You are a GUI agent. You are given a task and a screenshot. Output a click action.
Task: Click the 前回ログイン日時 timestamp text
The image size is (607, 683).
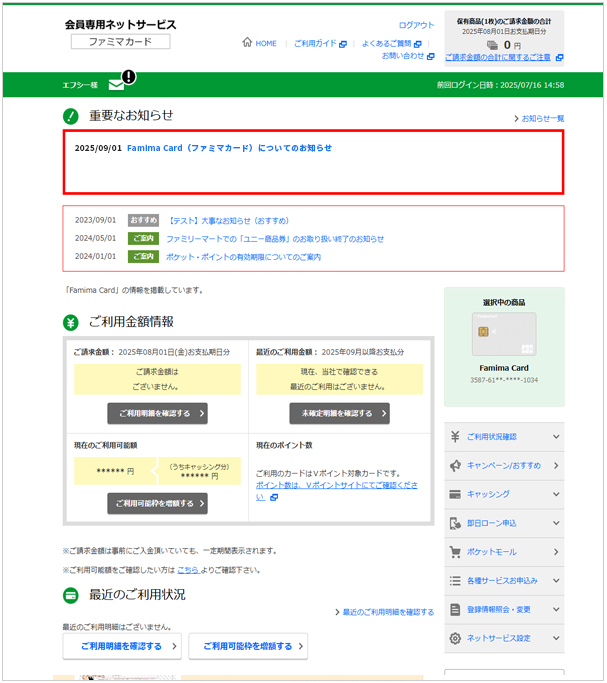pyautogui.click(x=501, y=85)
